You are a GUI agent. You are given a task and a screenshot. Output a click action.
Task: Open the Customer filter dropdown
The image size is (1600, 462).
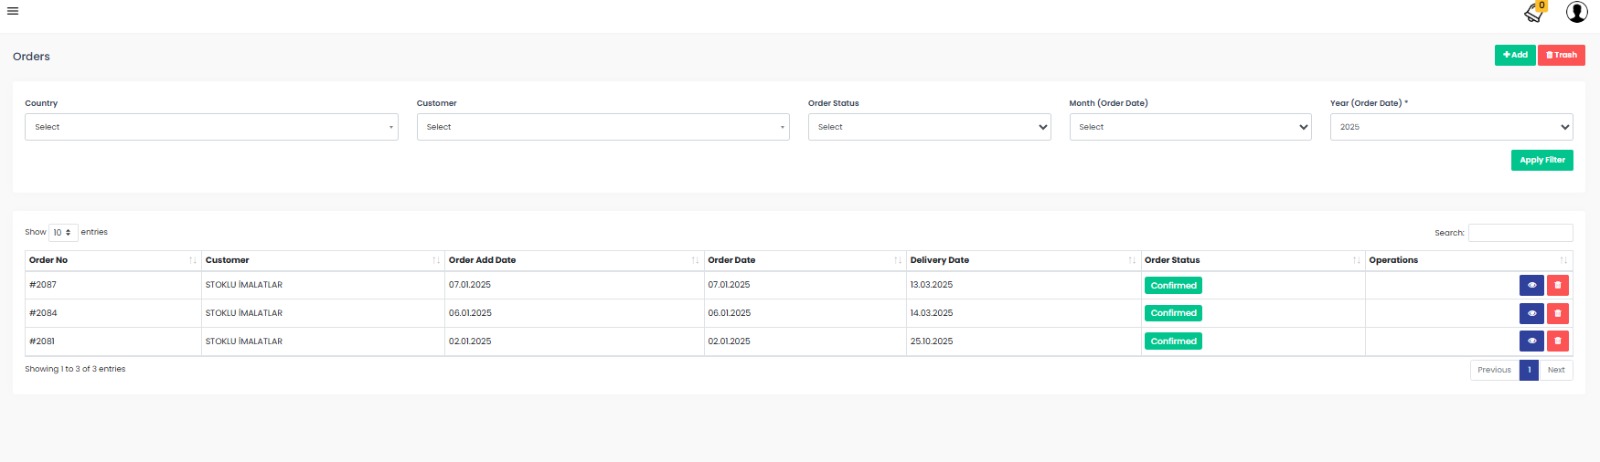(x=603, y=127)
